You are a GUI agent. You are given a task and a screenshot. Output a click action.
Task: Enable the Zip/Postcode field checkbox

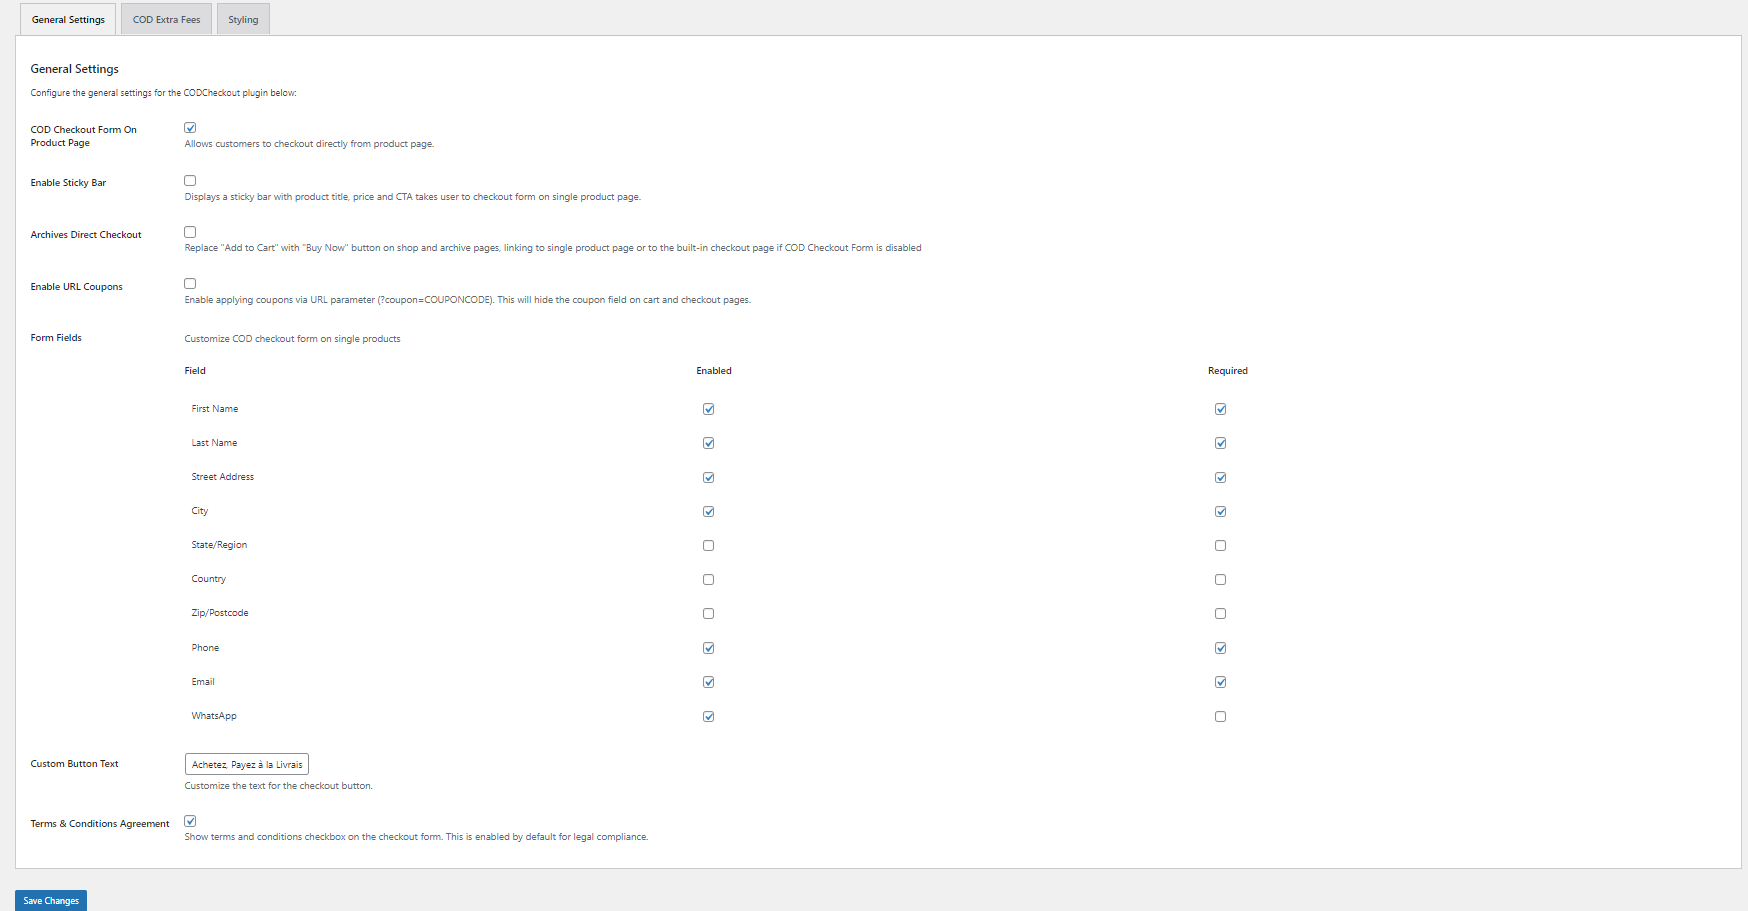coord(709,614)
